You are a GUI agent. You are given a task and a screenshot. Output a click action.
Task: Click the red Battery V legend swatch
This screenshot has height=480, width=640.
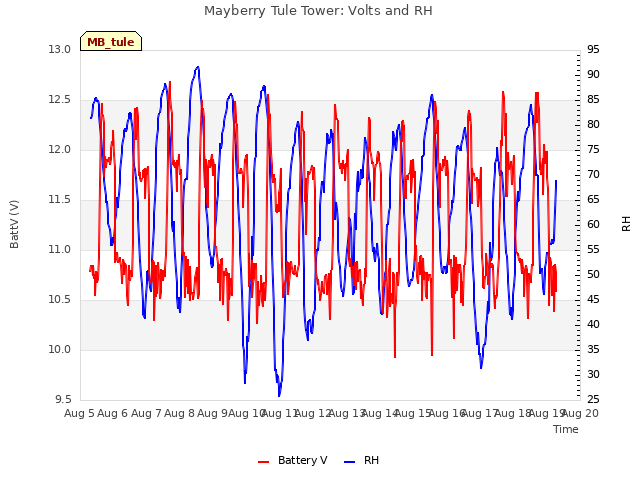coord(264,462)
